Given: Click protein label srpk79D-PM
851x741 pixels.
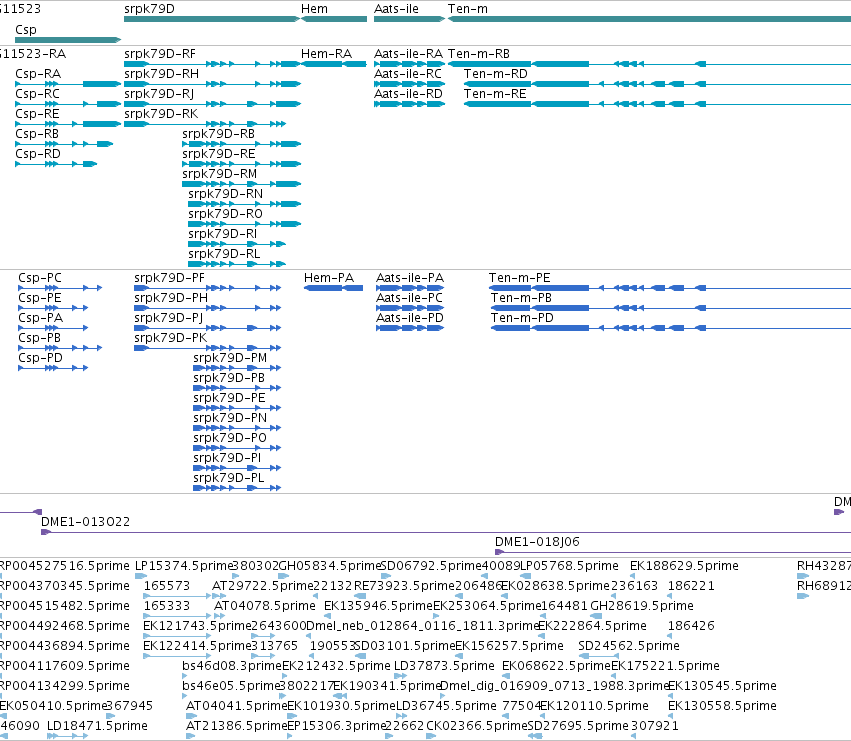Looking at the screenshot, I should pos(230,358).
